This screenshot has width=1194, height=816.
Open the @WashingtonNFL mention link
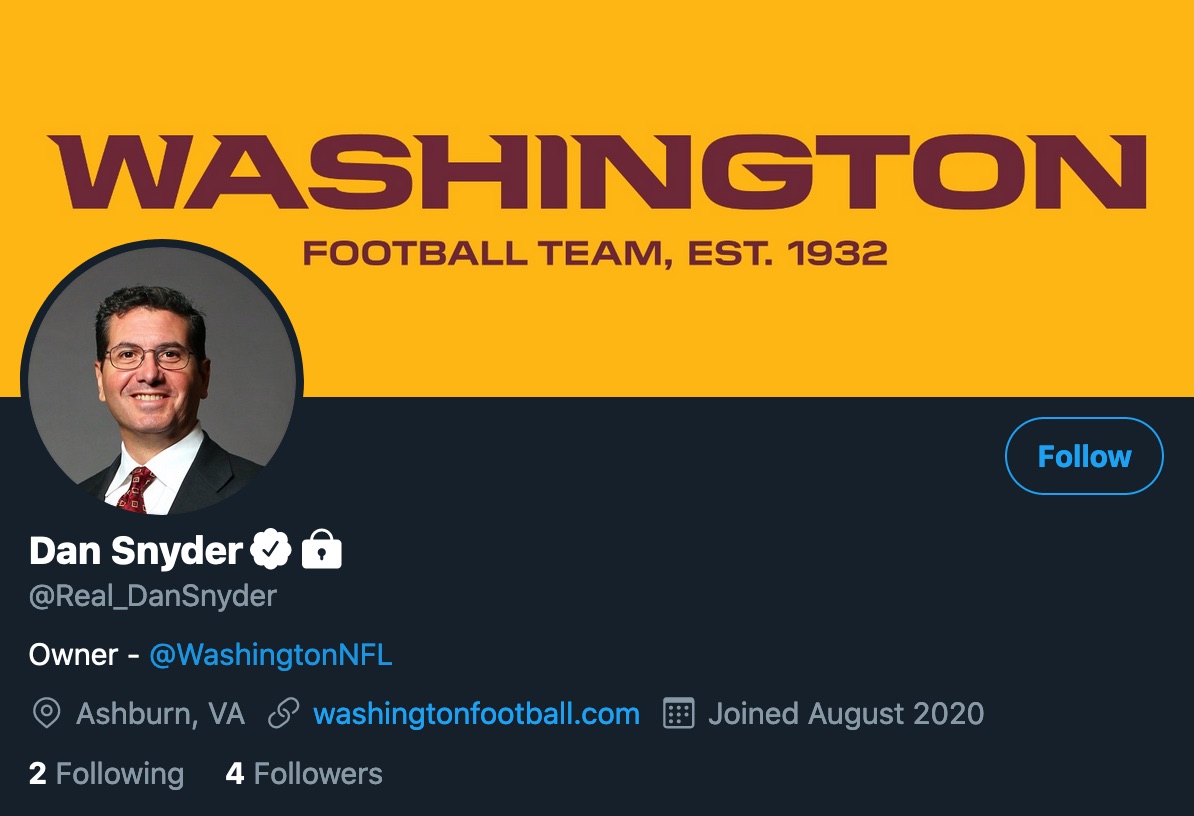pos(270,655)
